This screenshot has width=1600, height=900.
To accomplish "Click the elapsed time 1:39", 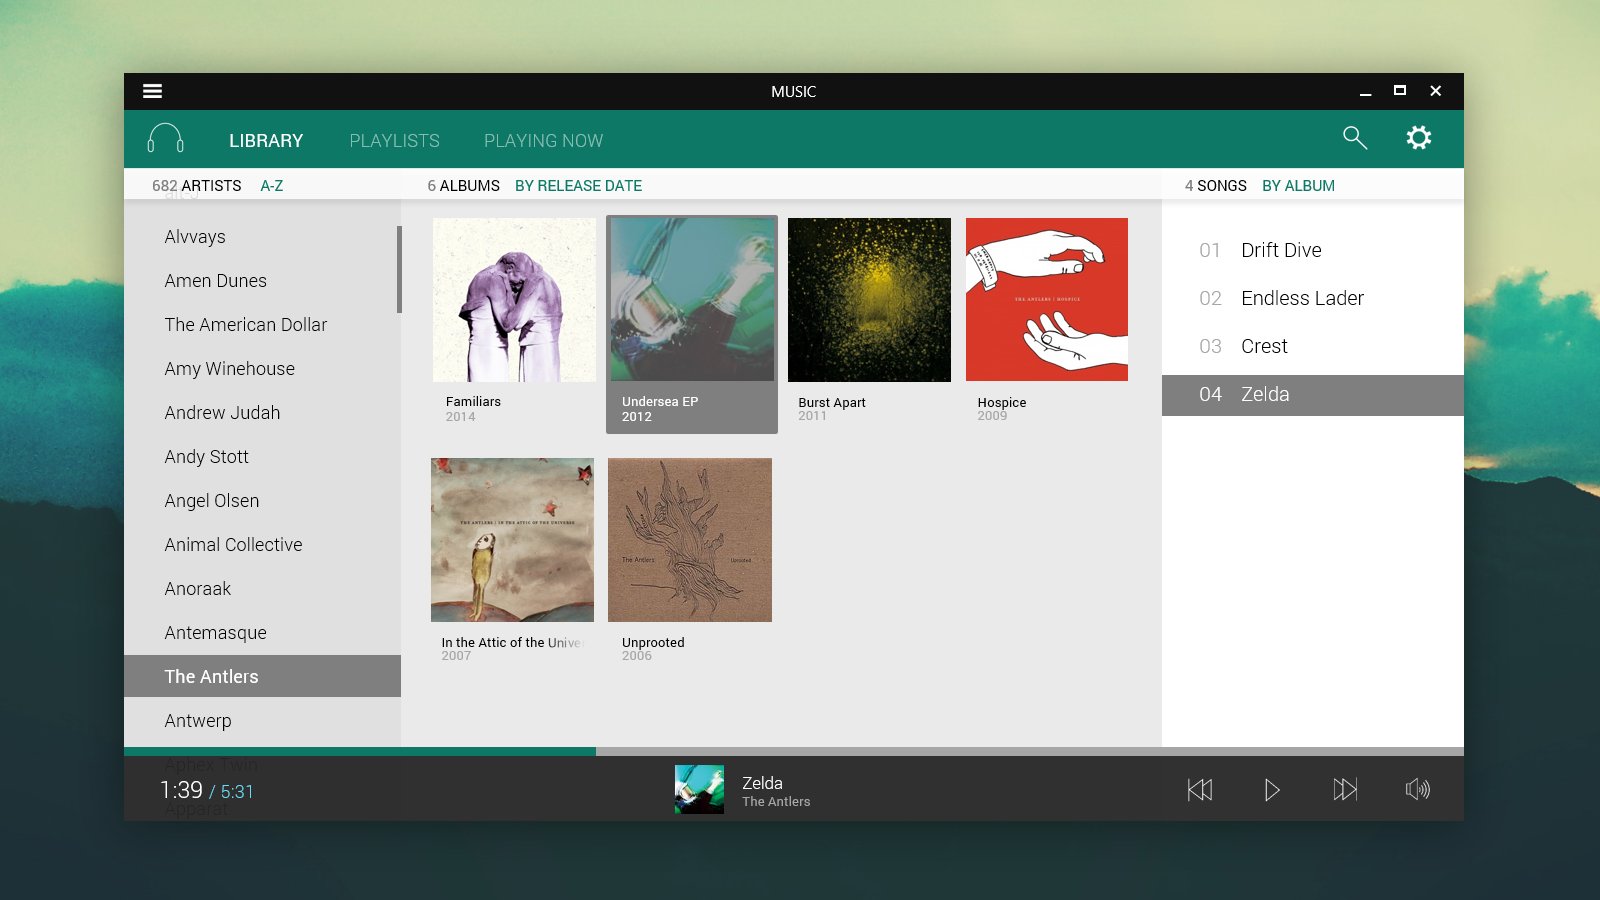I will [181, 790].
